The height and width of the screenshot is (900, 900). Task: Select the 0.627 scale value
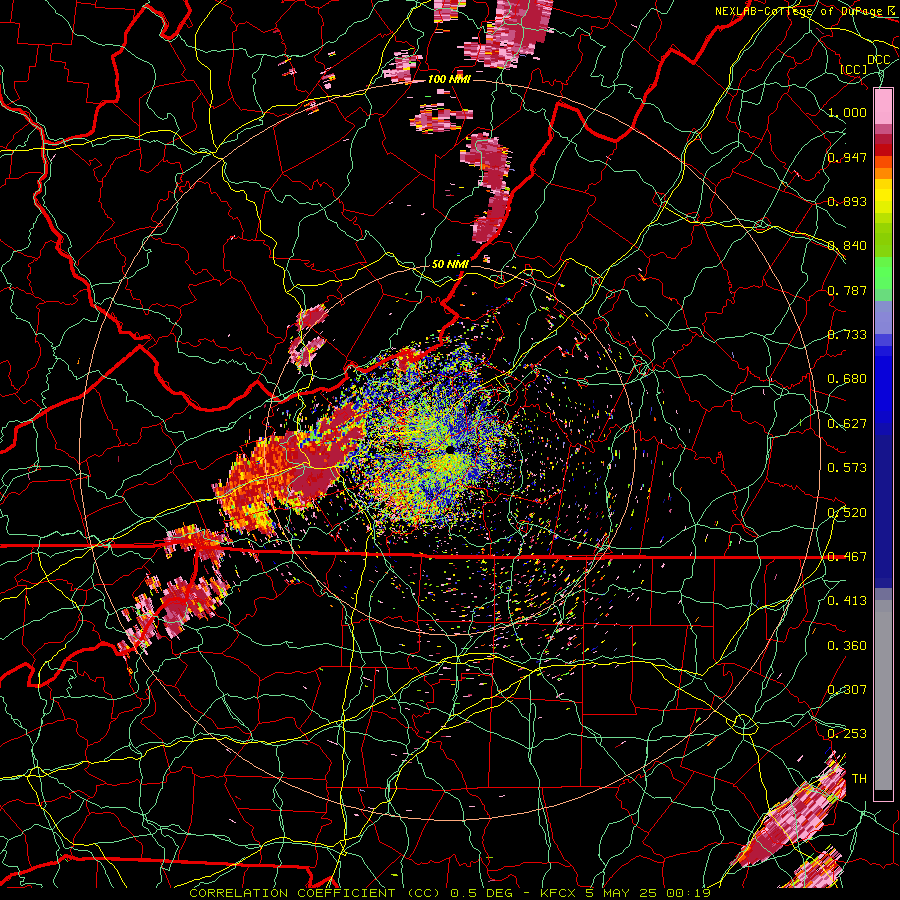847,424
